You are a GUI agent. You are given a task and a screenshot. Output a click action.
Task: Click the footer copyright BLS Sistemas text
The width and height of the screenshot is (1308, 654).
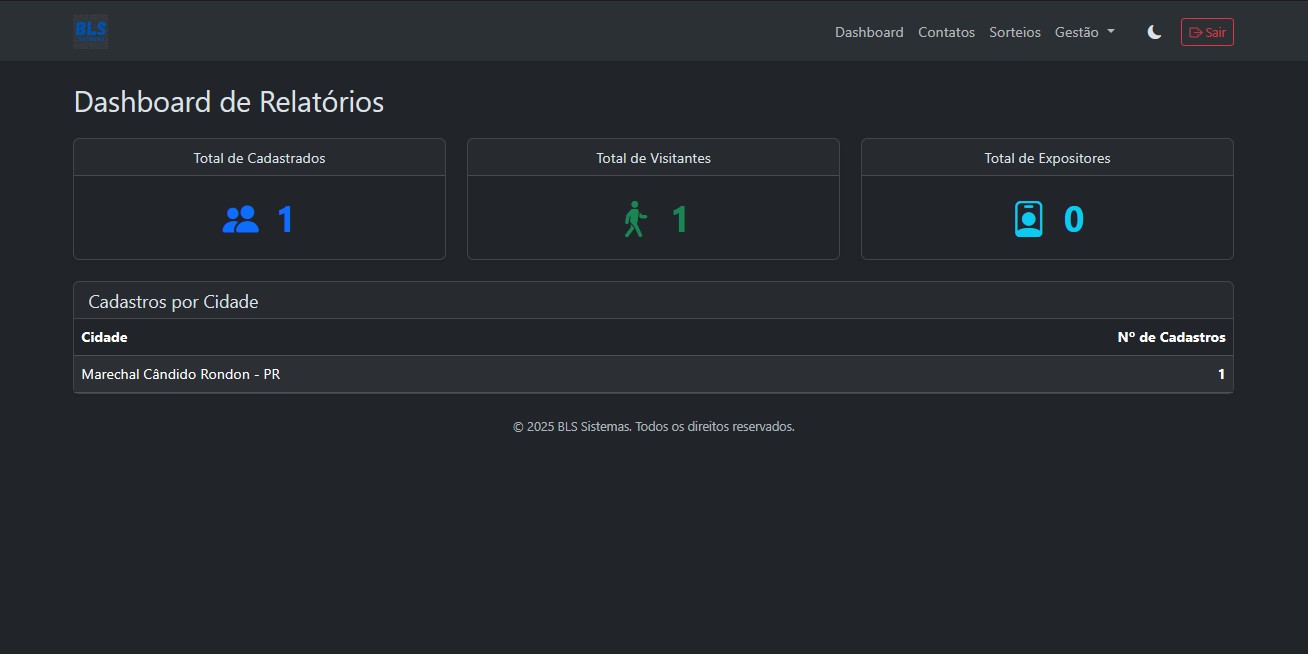pos(653,426)
